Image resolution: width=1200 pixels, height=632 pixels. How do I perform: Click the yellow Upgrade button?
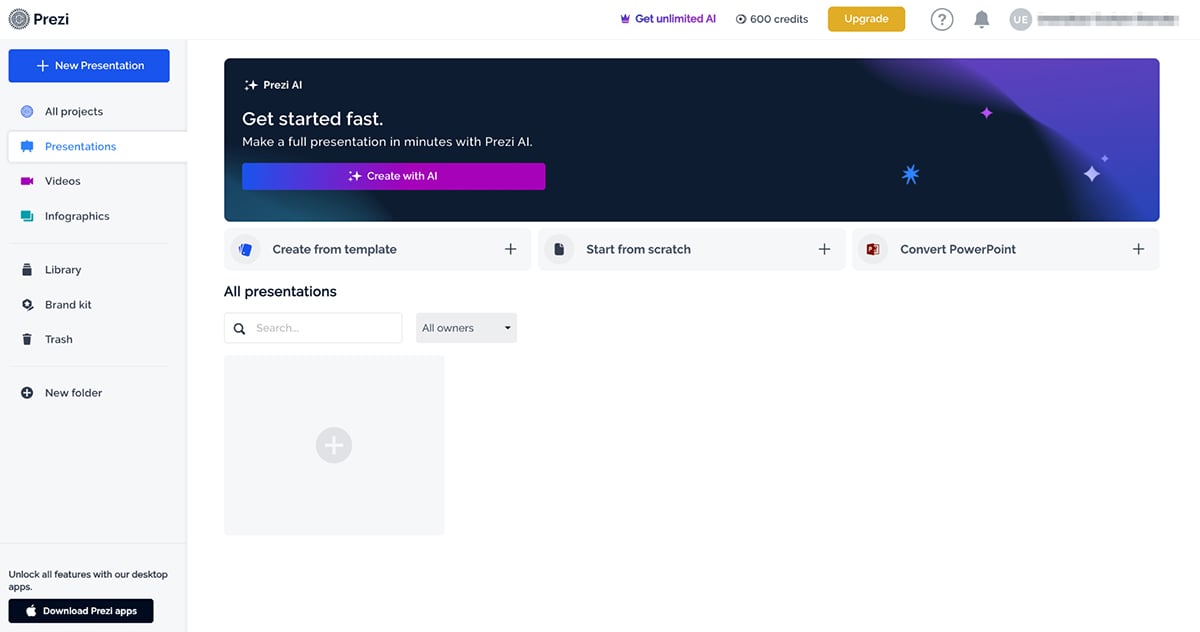click(866, 19)
